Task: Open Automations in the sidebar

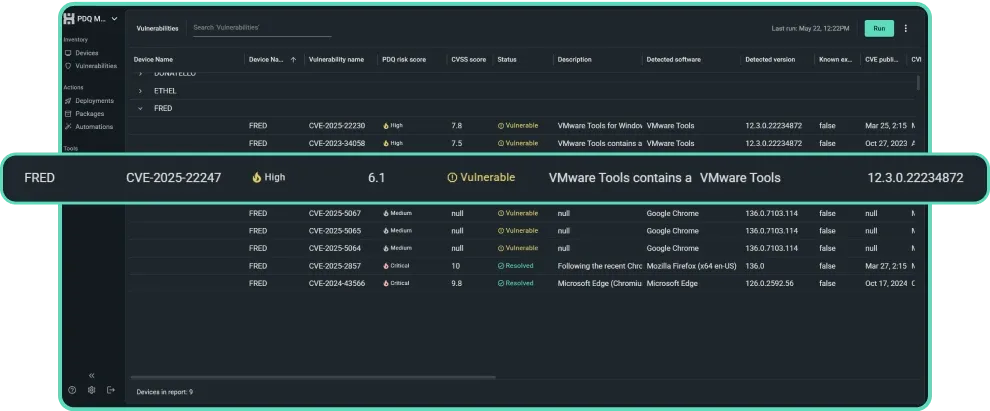Action: (94, 127)
